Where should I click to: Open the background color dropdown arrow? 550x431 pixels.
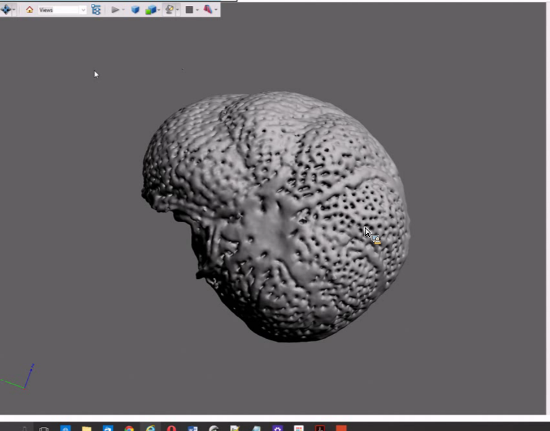tap(197, 10)
